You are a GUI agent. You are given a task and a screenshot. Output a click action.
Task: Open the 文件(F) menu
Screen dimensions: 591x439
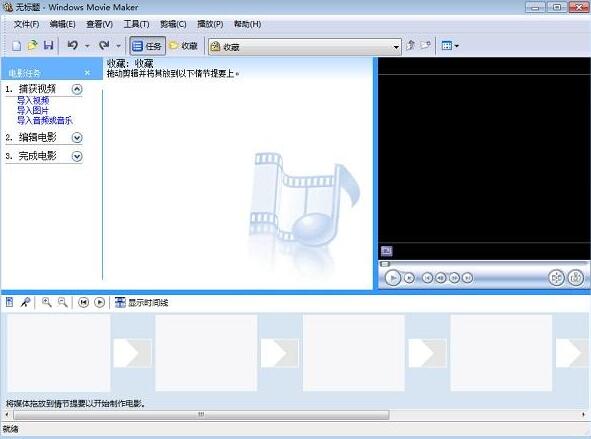(26, 24)
